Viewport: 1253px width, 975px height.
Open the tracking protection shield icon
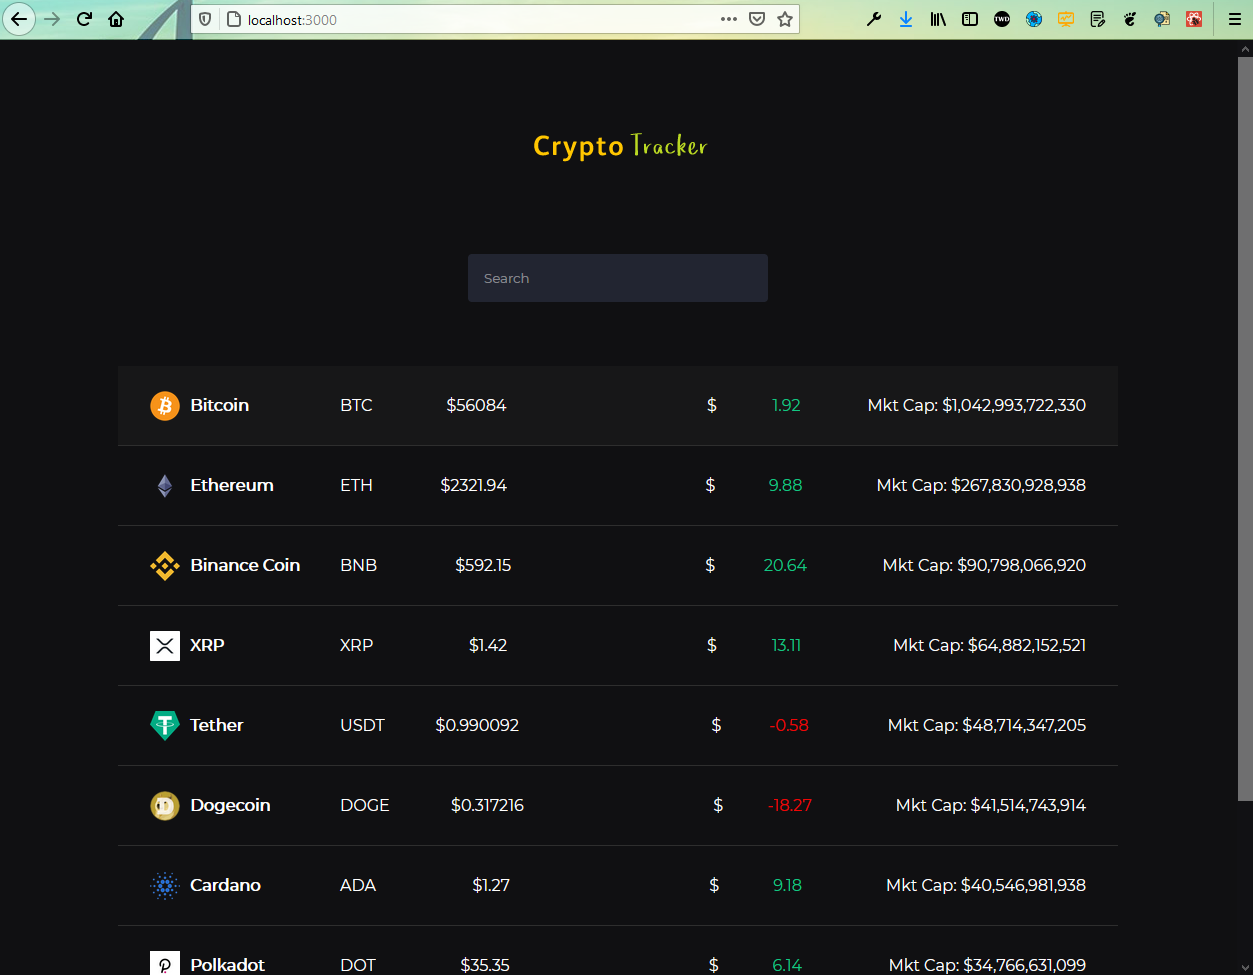point(206,19)
